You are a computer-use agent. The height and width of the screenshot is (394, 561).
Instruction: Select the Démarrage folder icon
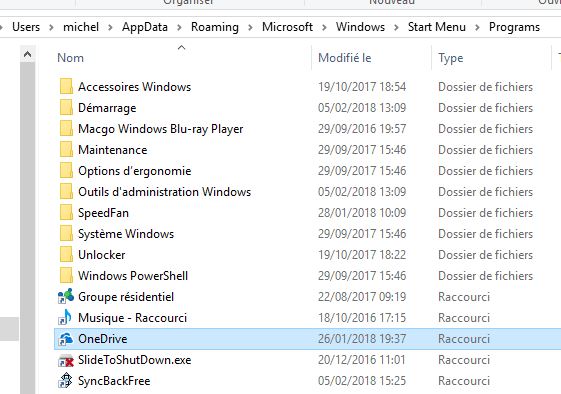(x=66, y=108)
